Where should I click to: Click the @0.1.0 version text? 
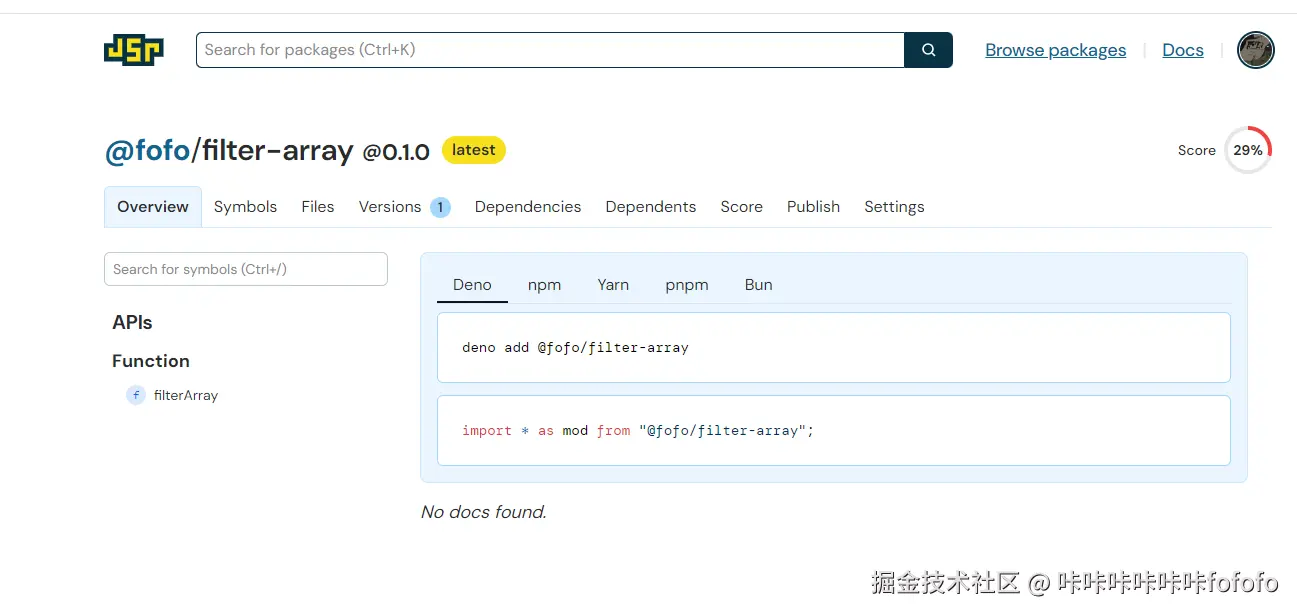(x=396, y=152)
